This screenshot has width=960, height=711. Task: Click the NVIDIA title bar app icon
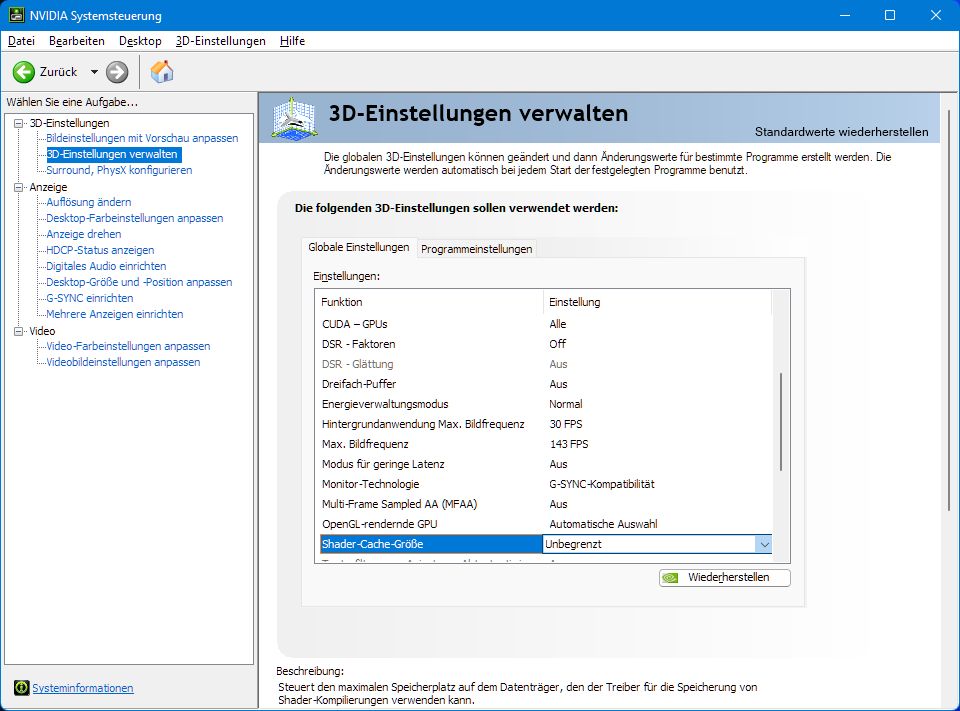tap(17, 15)
